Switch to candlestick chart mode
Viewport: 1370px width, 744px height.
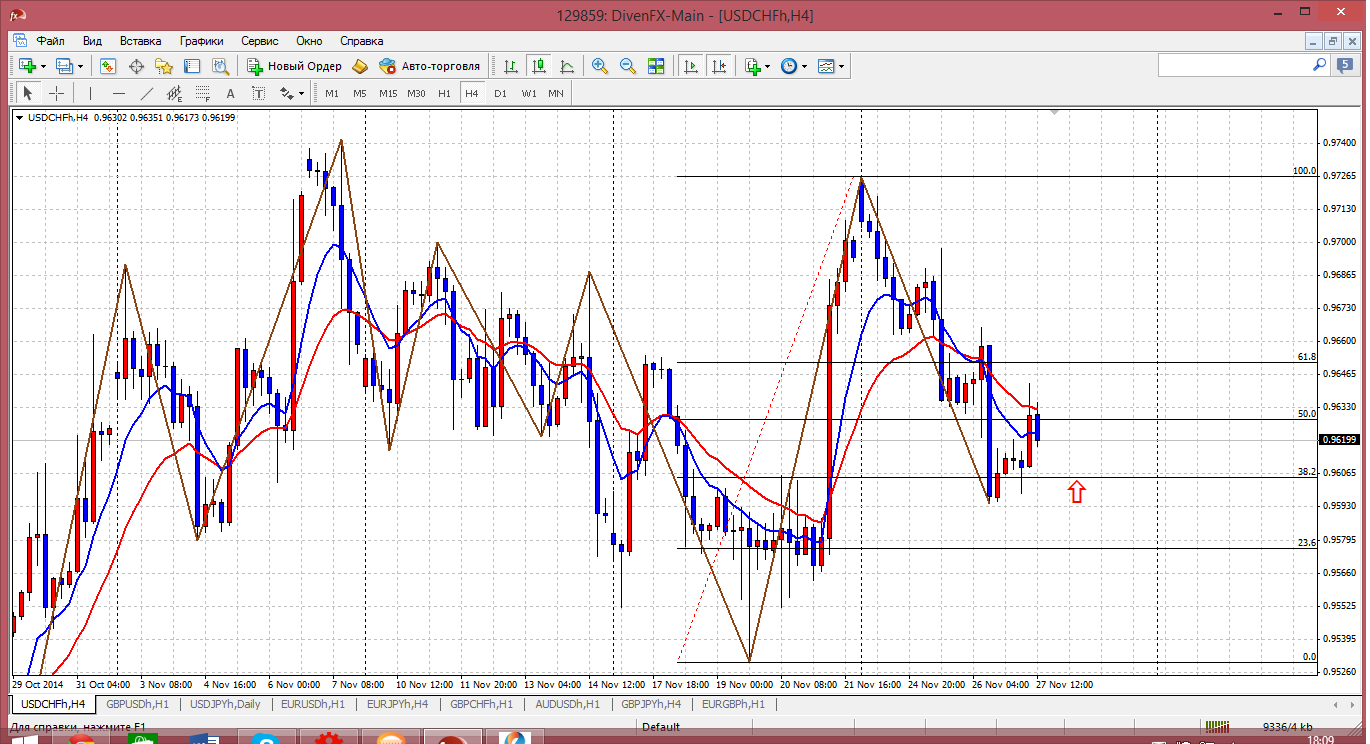[539, 66]
